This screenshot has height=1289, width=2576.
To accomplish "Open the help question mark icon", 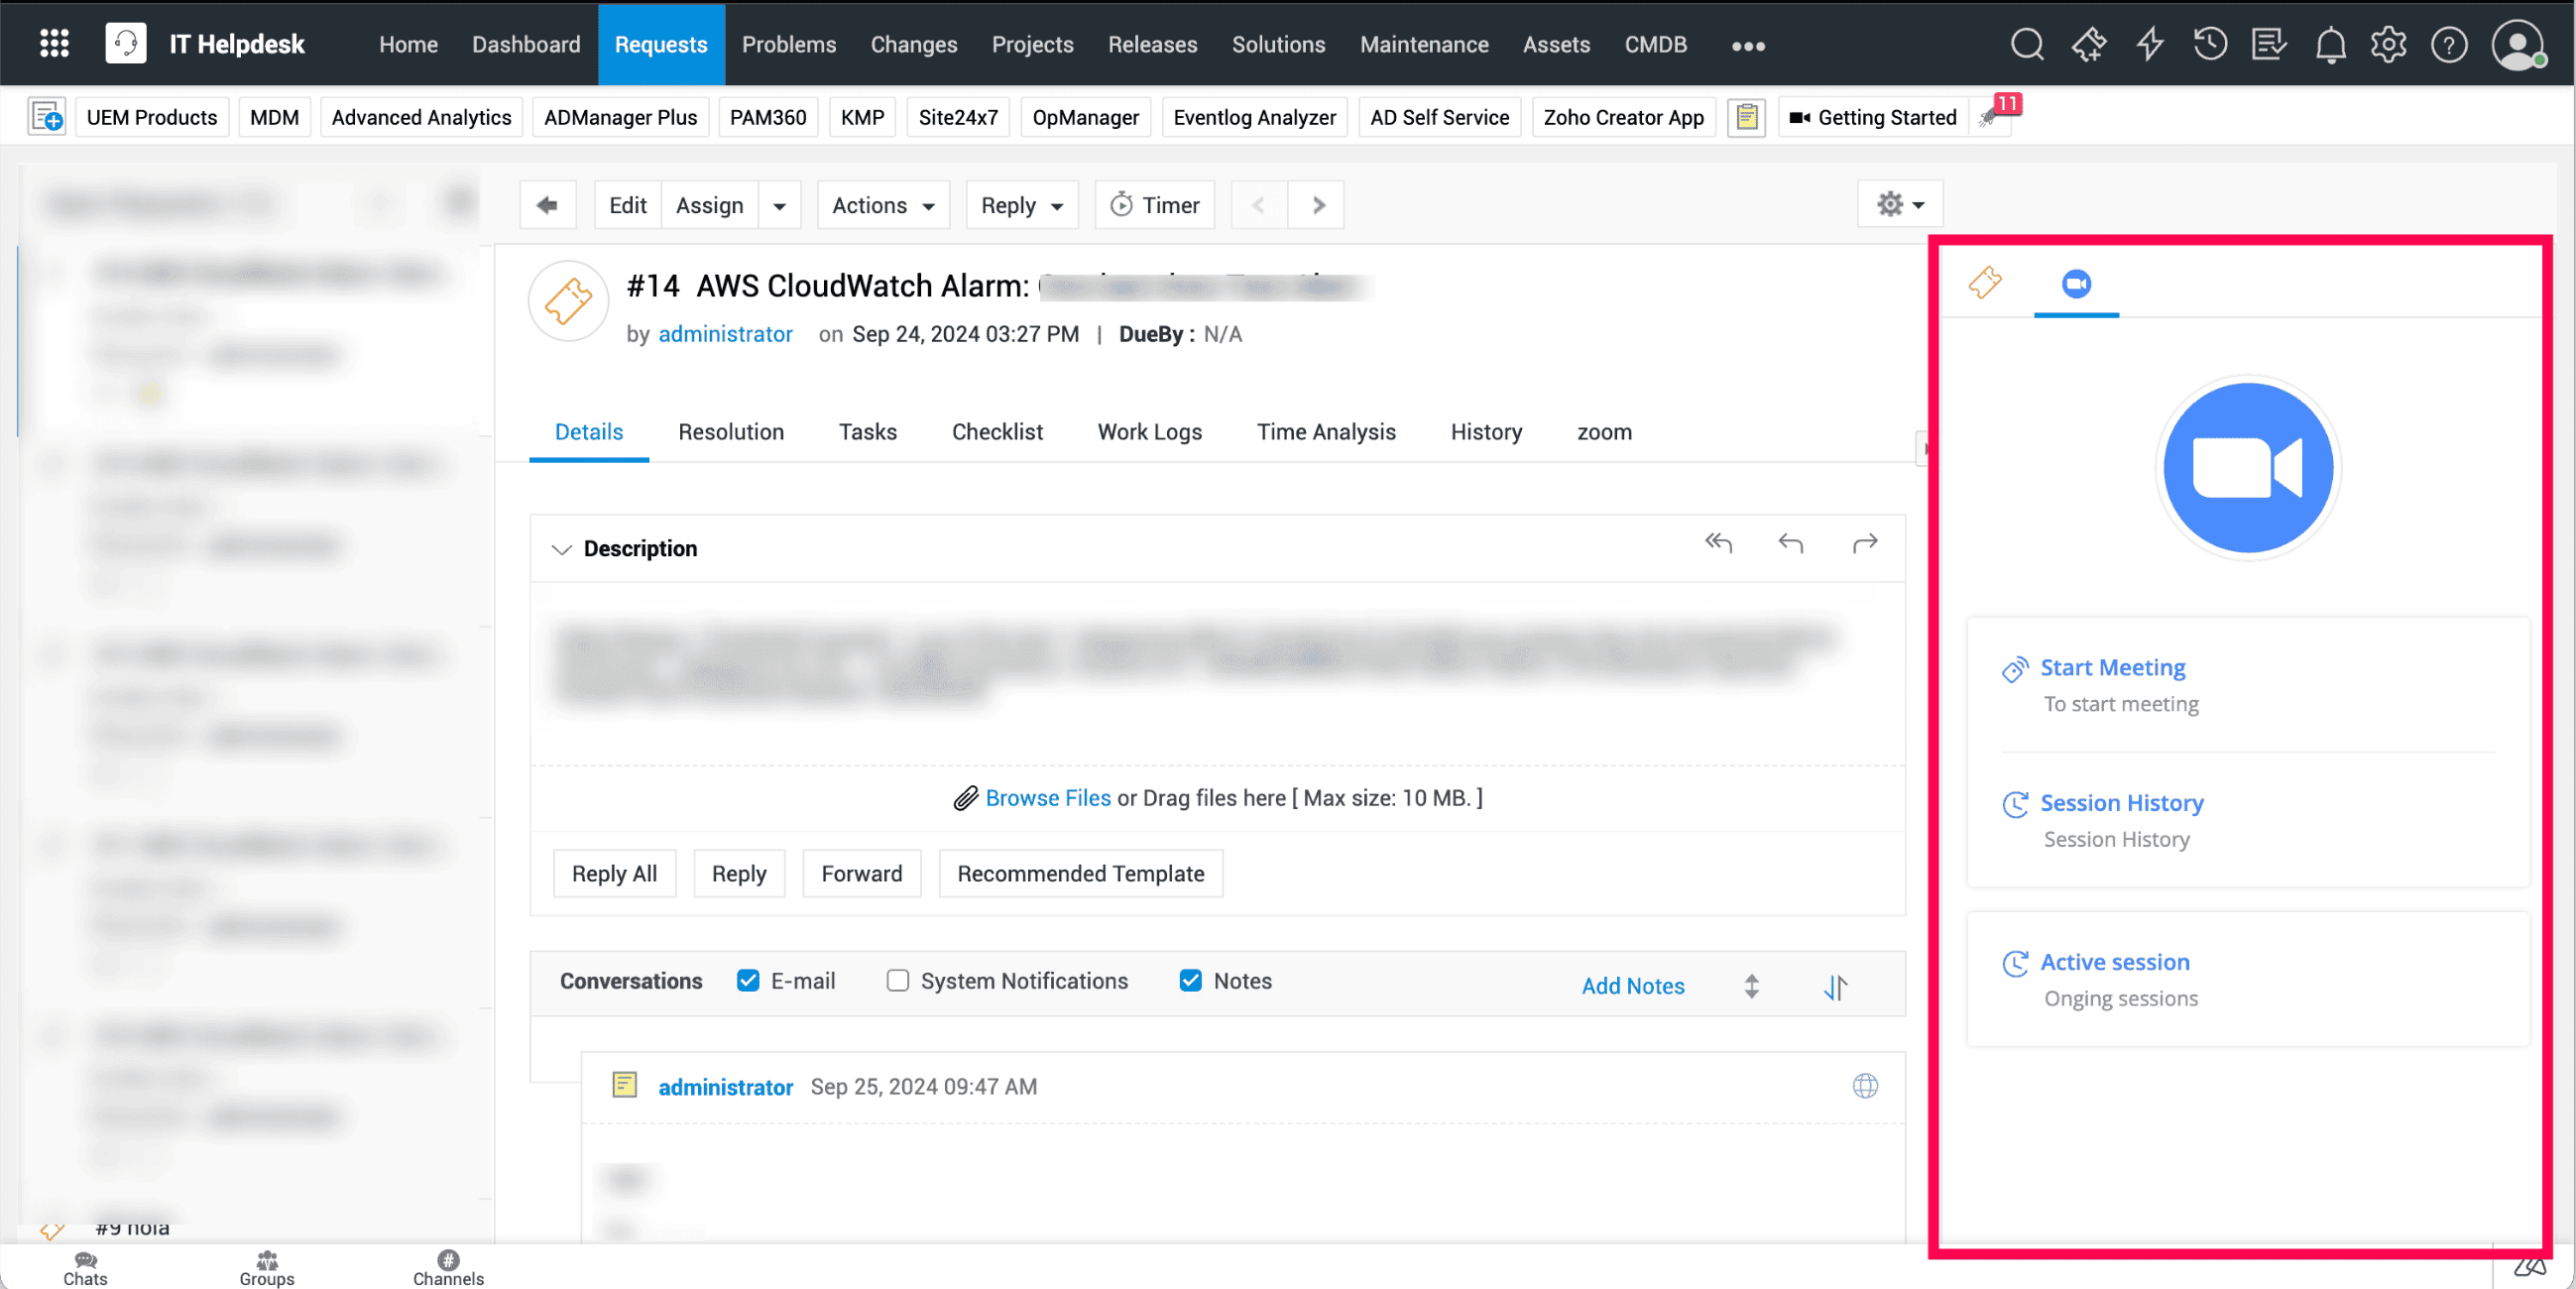I will pyautogui.click(x=2449, y=44).
